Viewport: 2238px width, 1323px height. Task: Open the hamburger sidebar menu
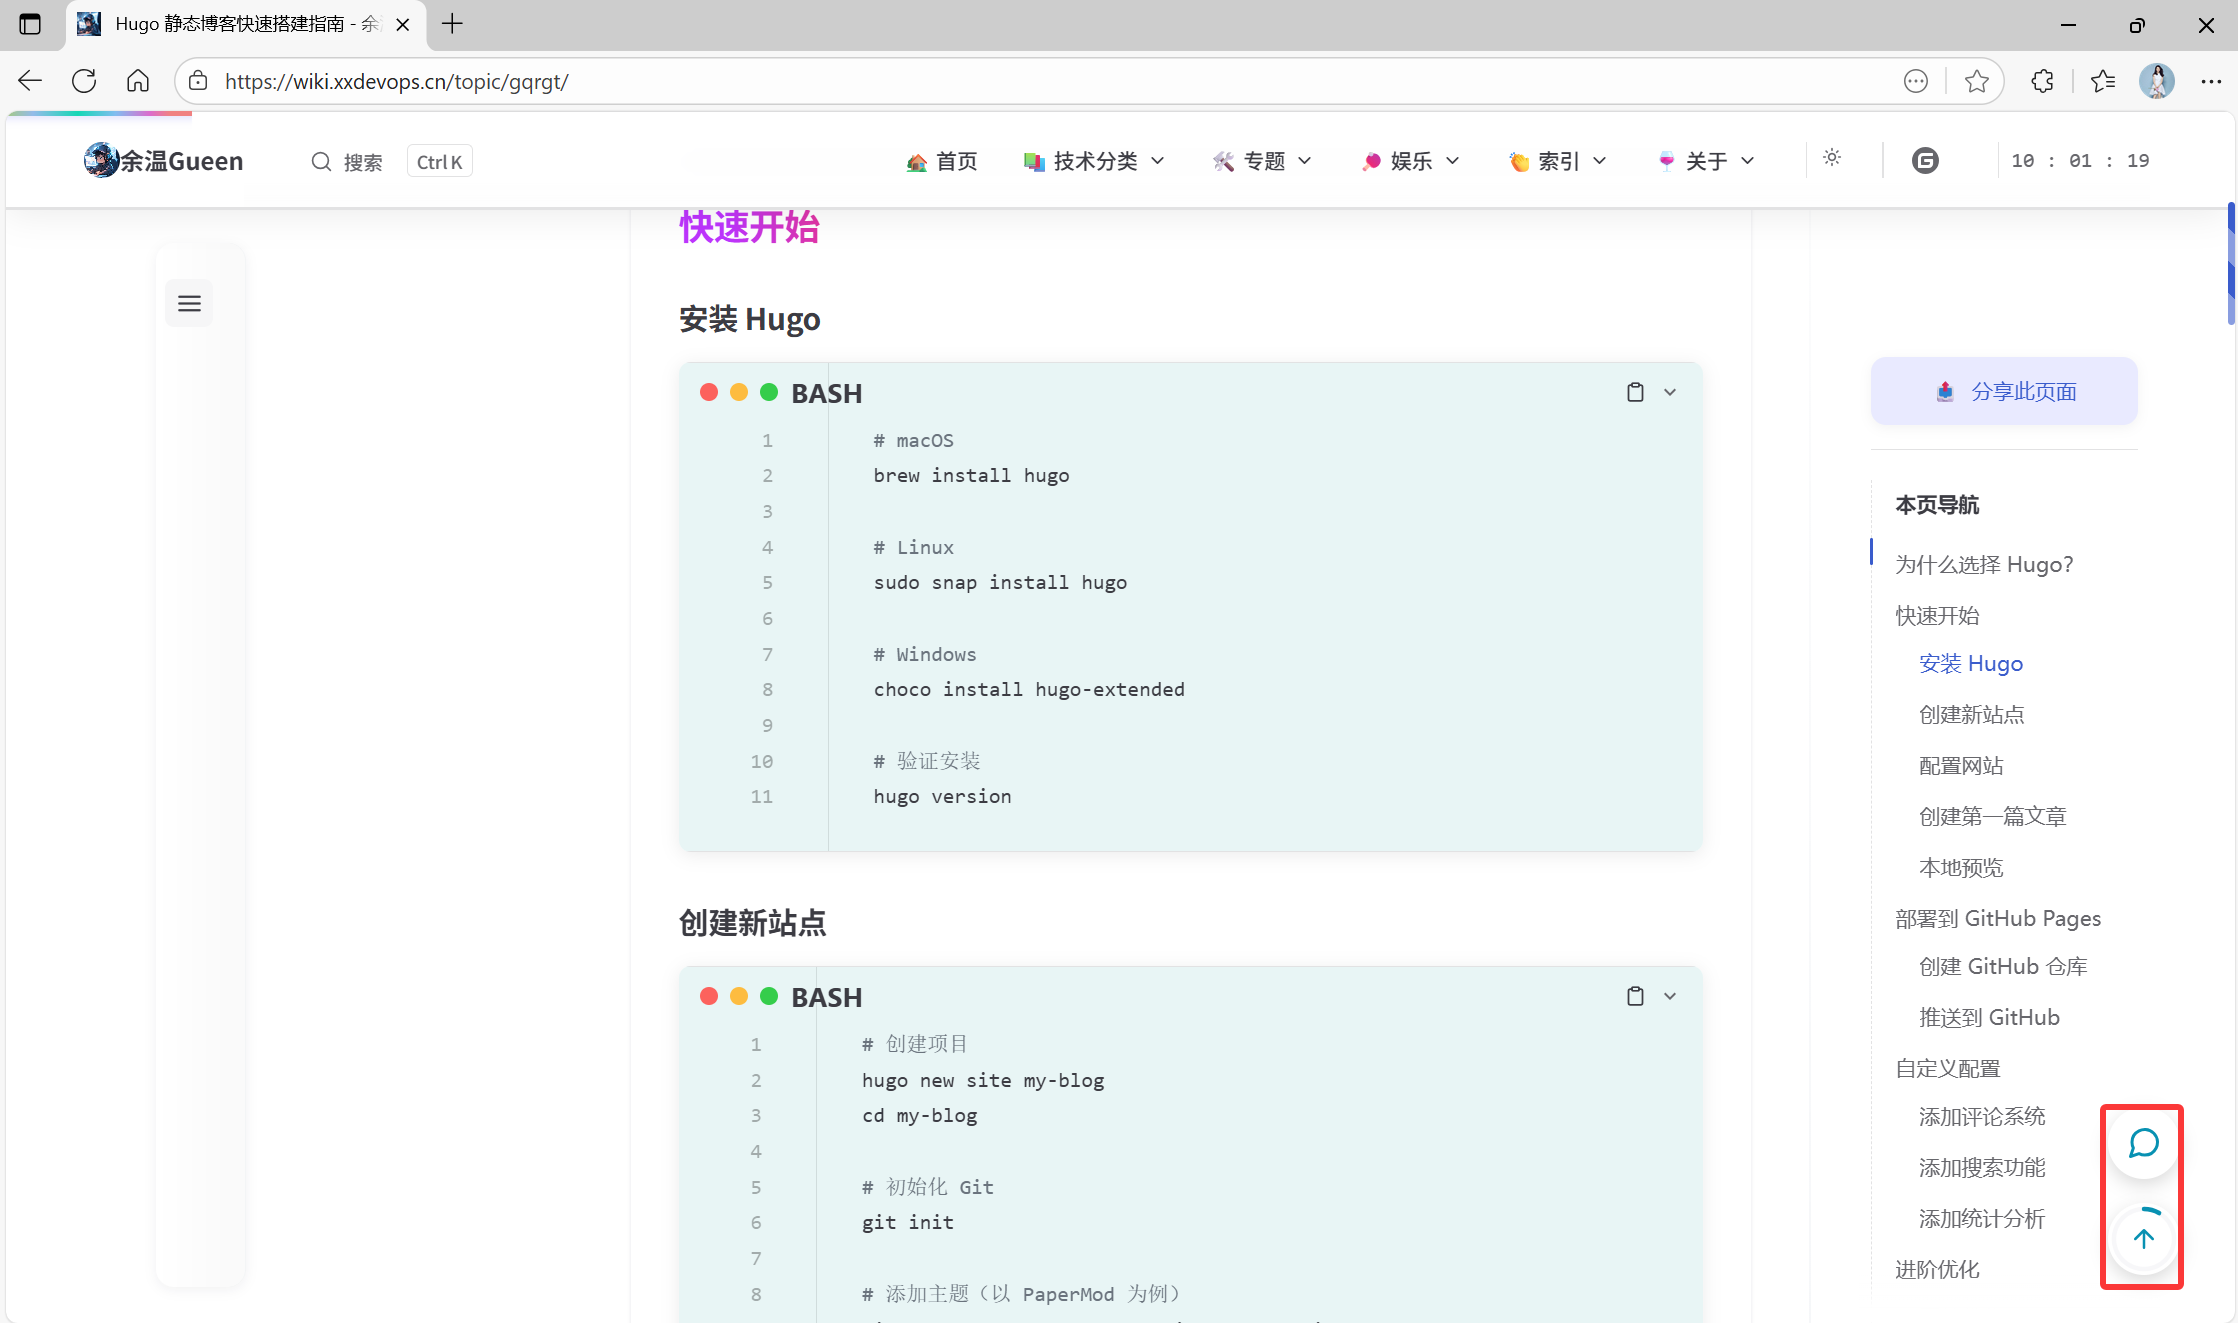pos(189,303)
